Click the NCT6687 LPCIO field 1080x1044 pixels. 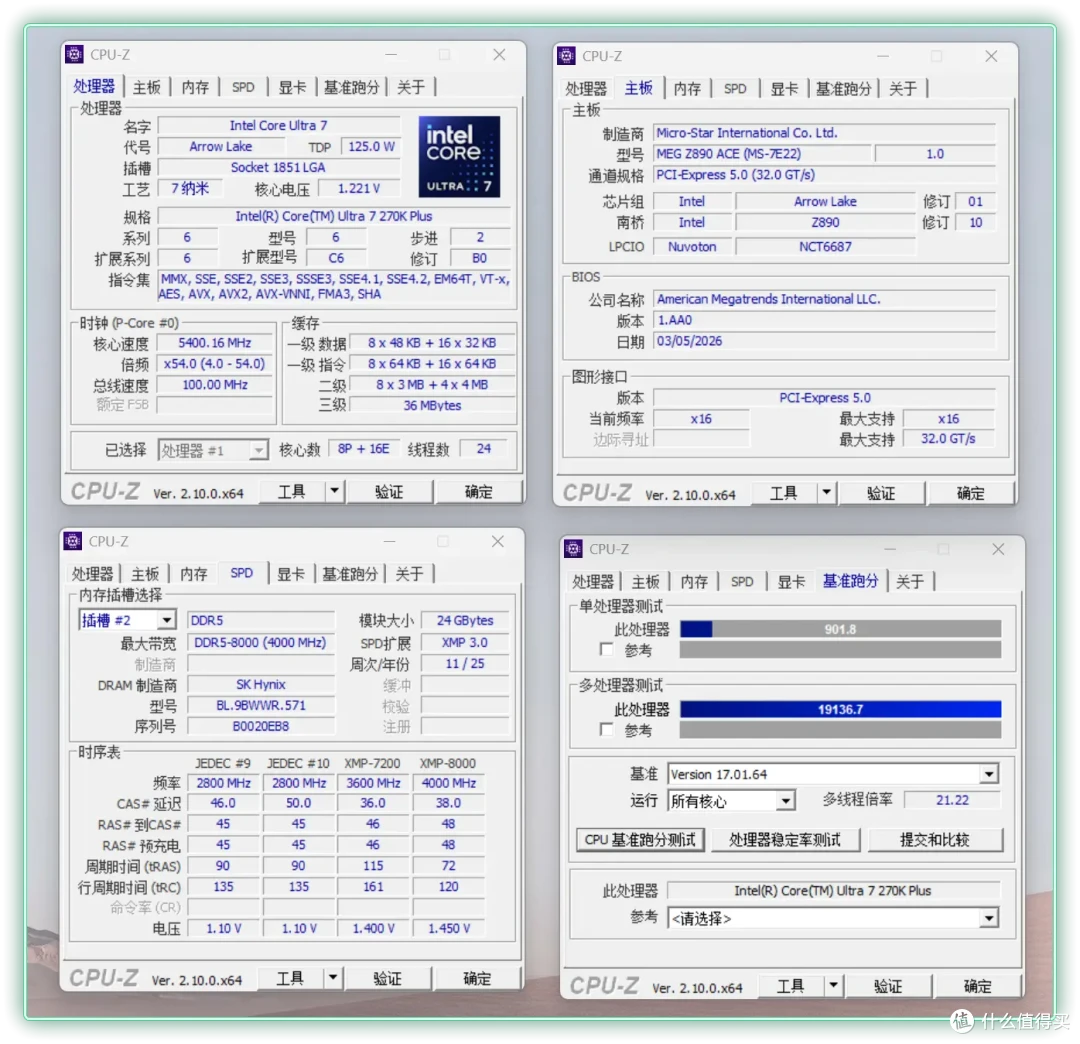click(x=825, y=247)
